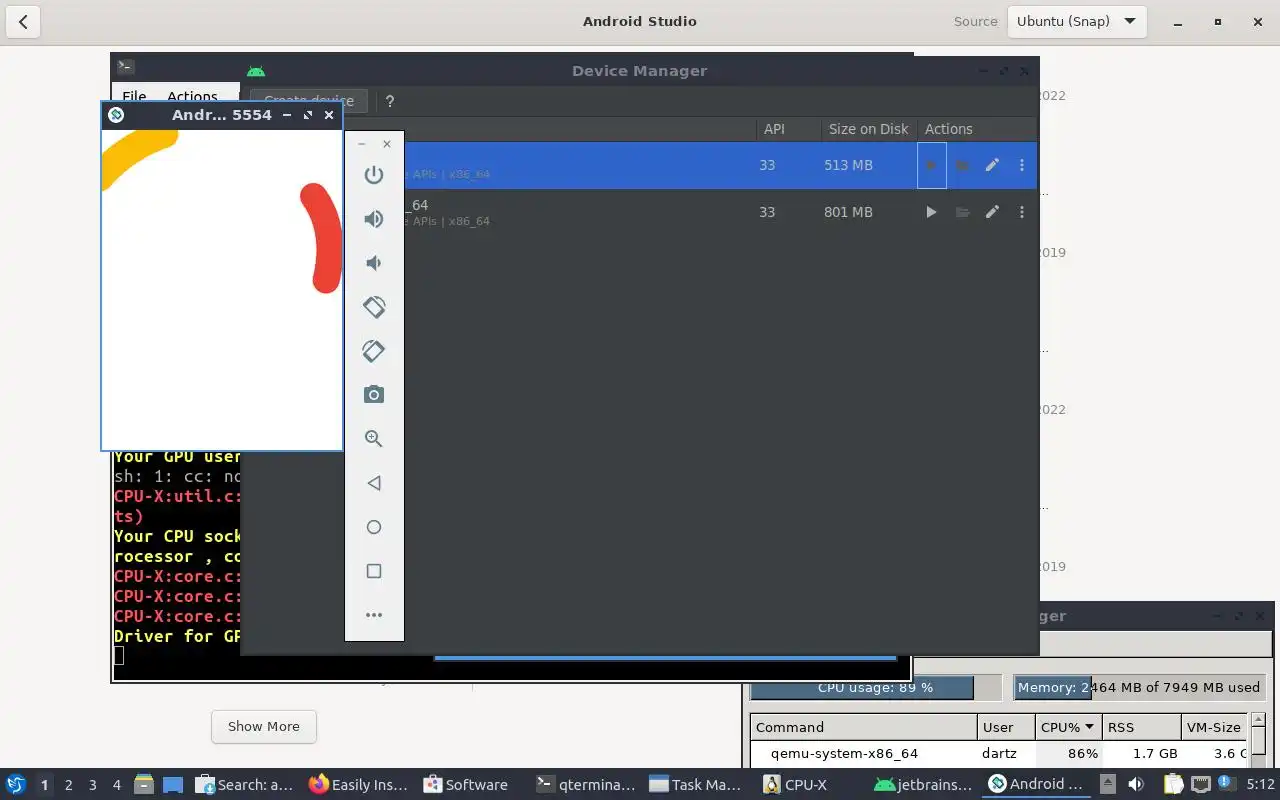1280x800 pixels.
Task: Open the File menu in the terminal window
Action: (x=134, y=97)
